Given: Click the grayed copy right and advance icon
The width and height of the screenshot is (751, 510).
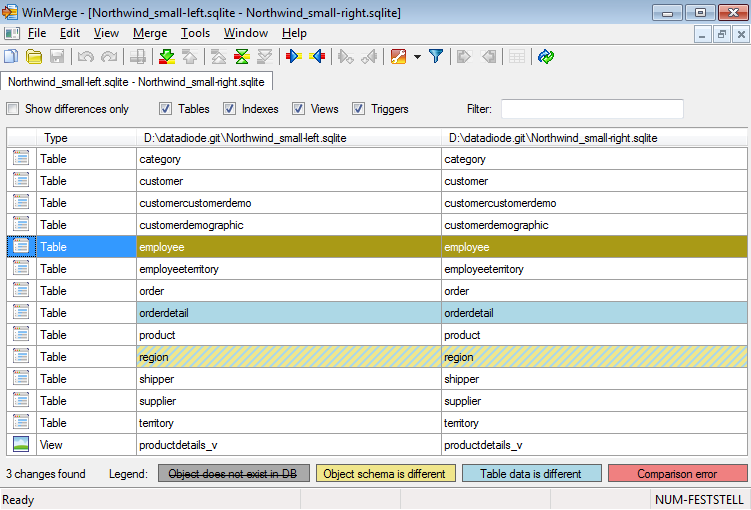Looking at the screenshot, I should pyautogui.click(x=346, y=57).
